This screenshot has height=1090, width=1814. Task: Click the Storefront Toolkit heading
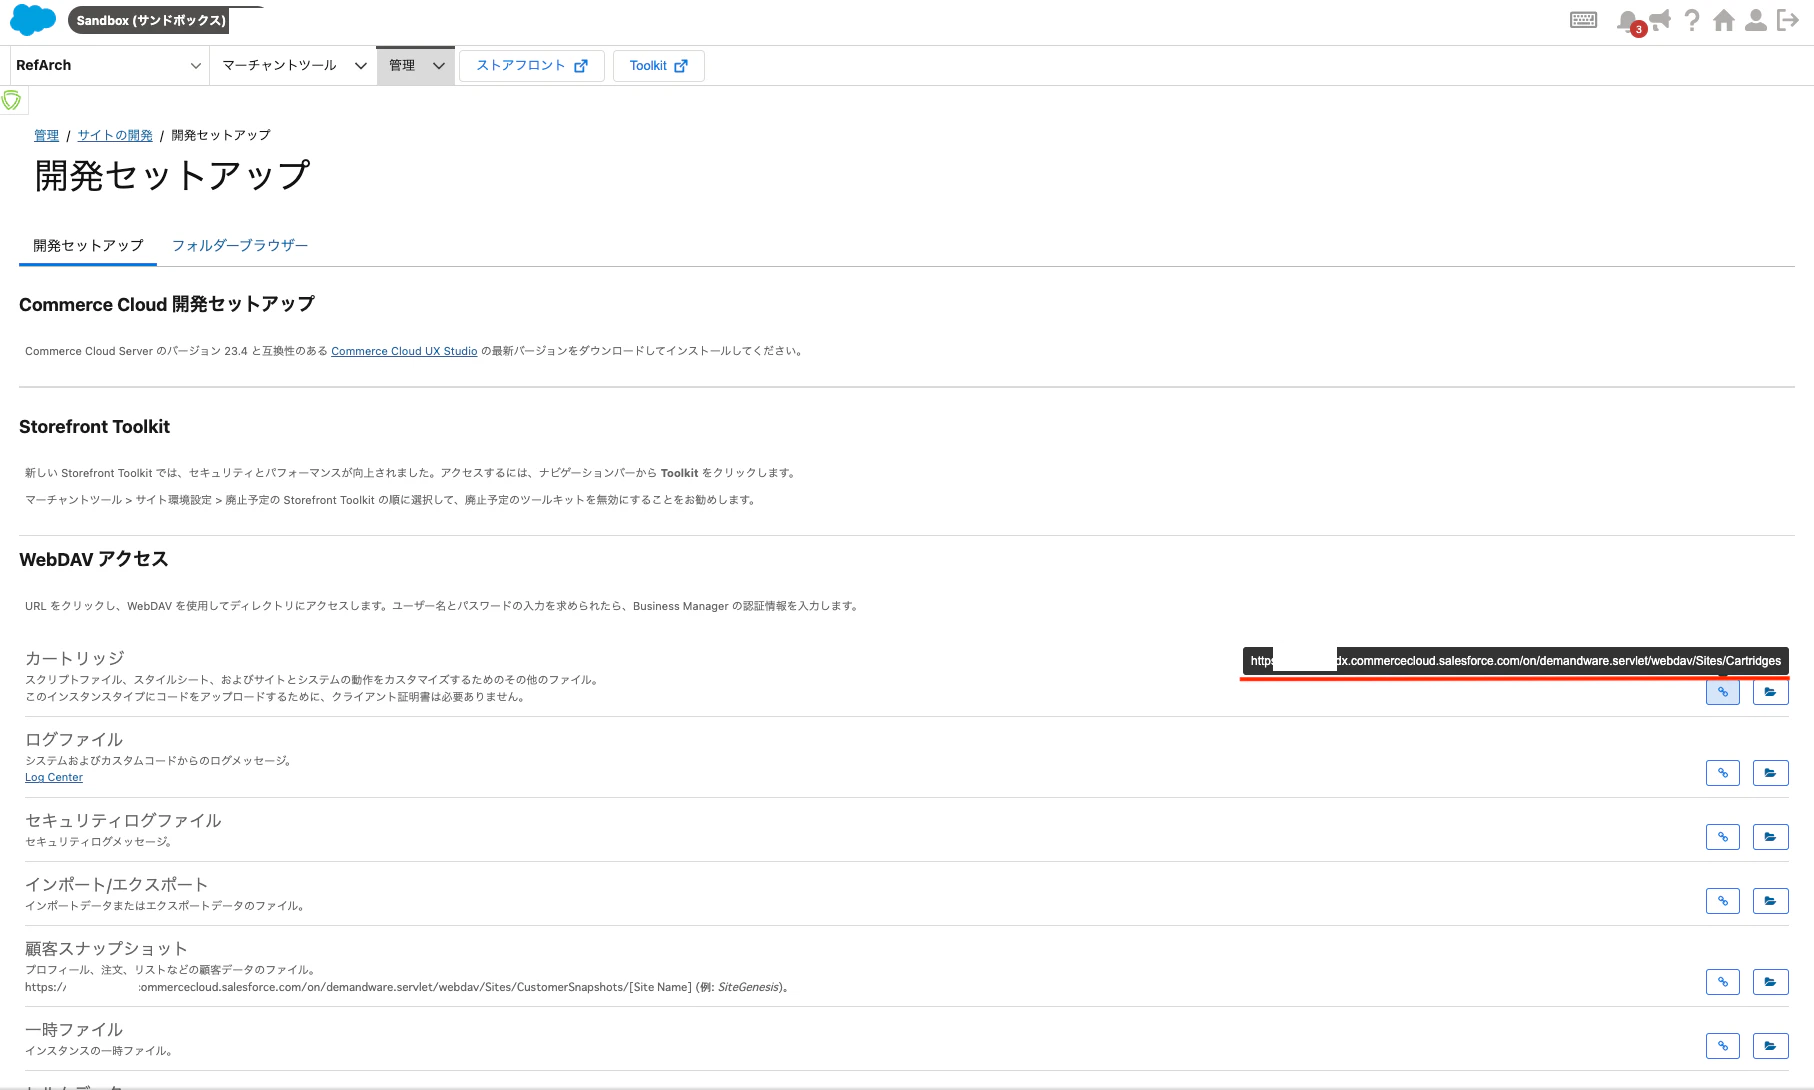(95, 427)
